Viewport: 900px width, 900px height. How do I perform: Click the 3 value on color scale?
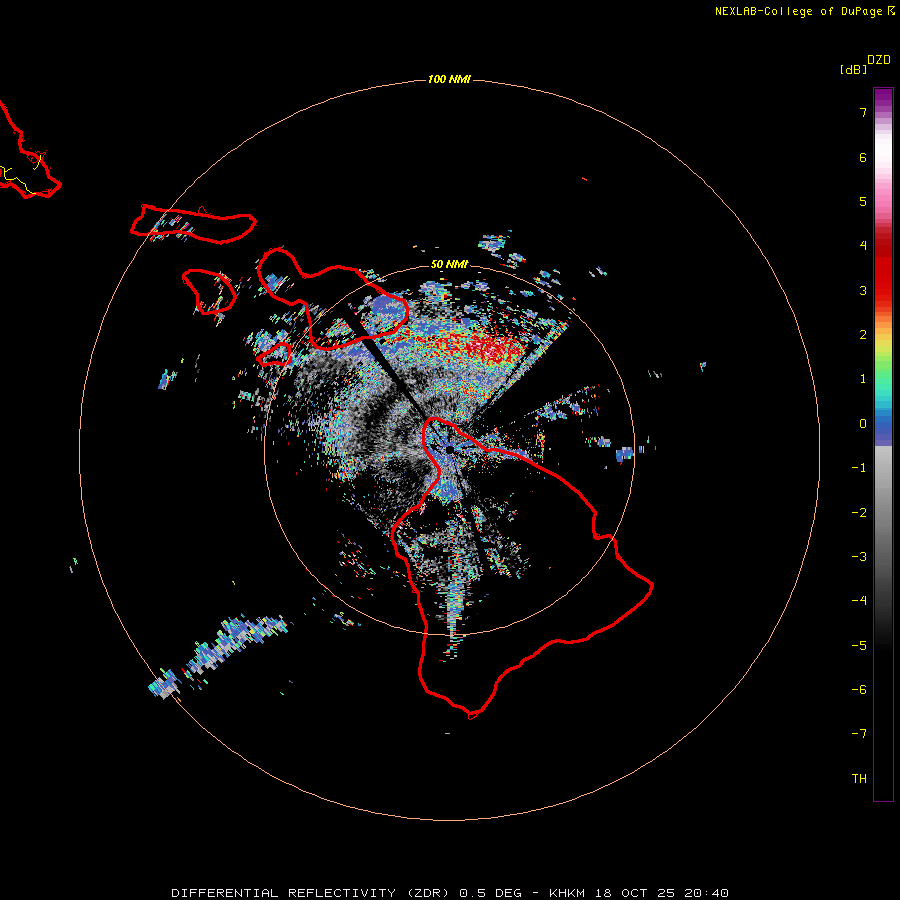863,290
